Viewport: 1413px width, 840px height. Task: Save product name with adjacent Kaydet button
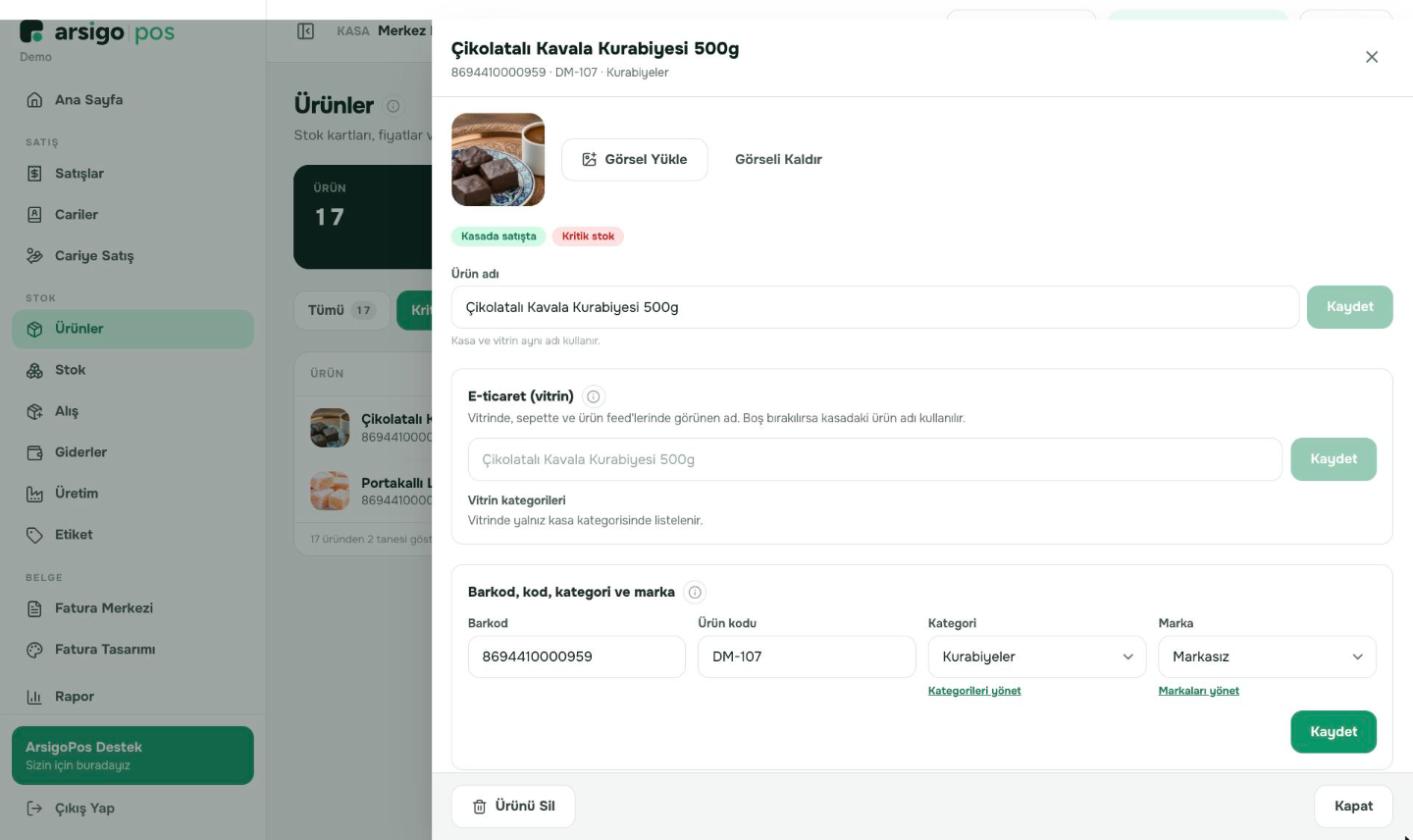pyautogui.click(x=1350, y=307)
